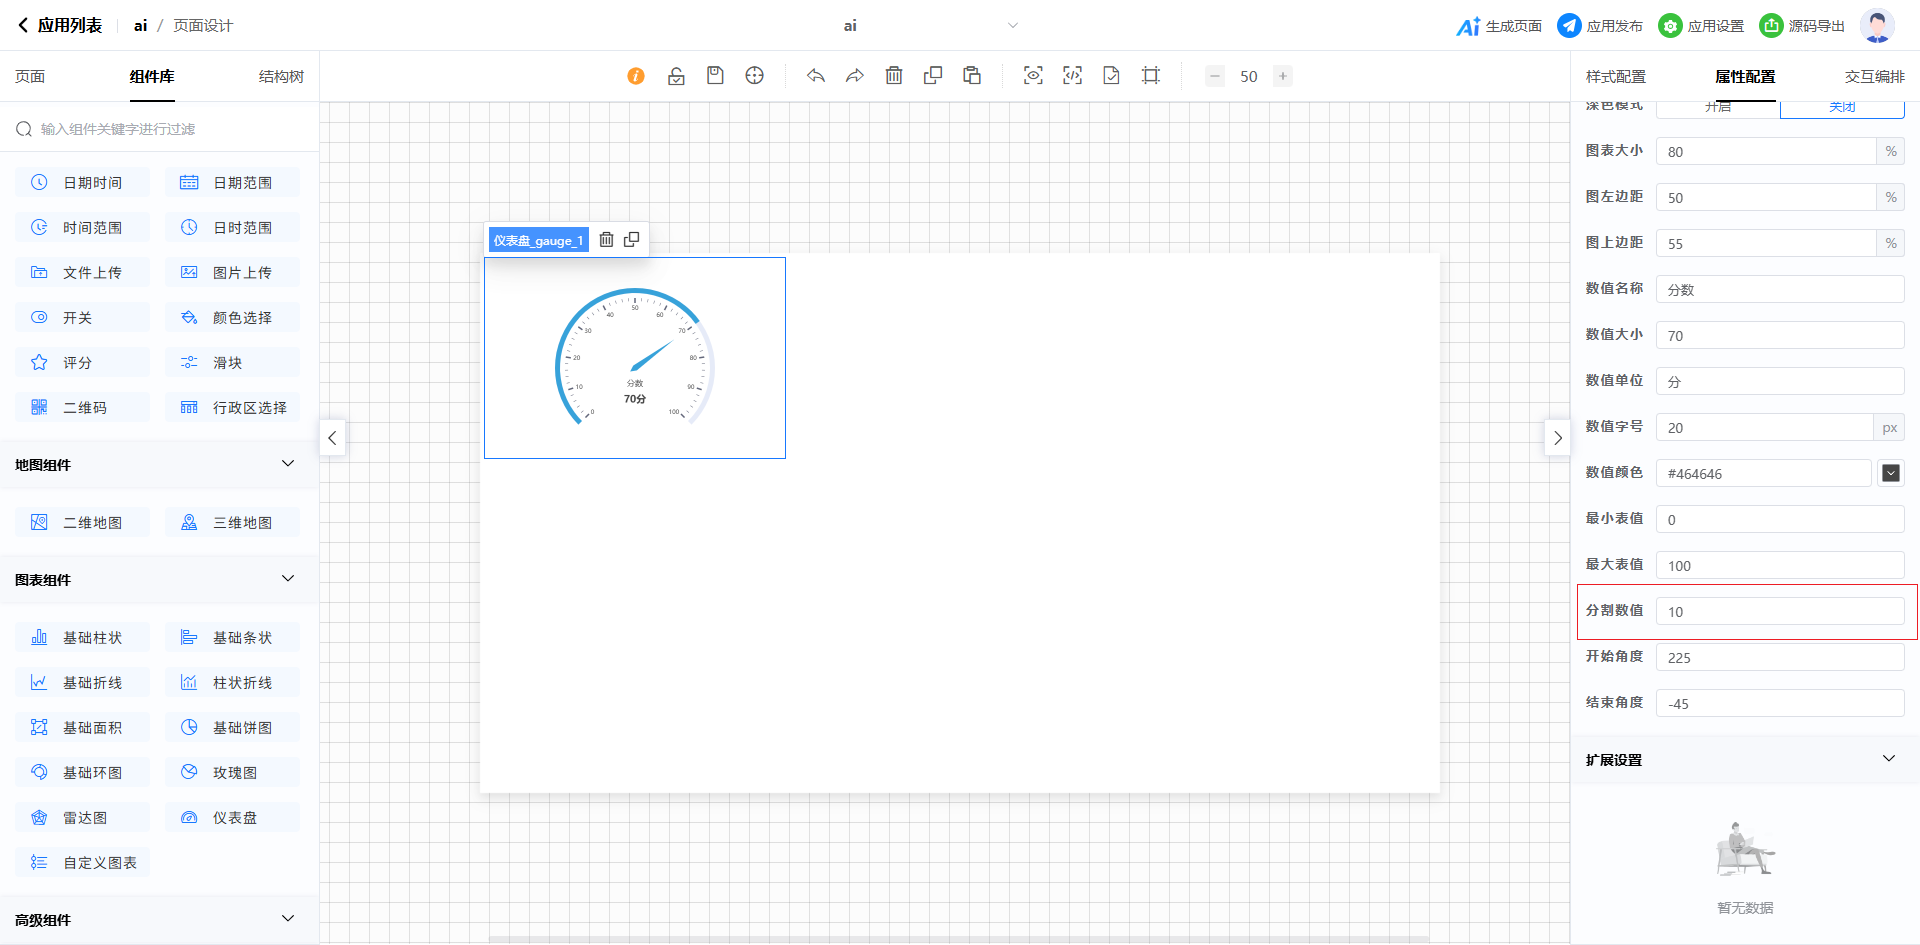The height and width of the screenshot is (945, 1920).
Task: Click the trash icon in the top toolbar
Action: point(894,76)
